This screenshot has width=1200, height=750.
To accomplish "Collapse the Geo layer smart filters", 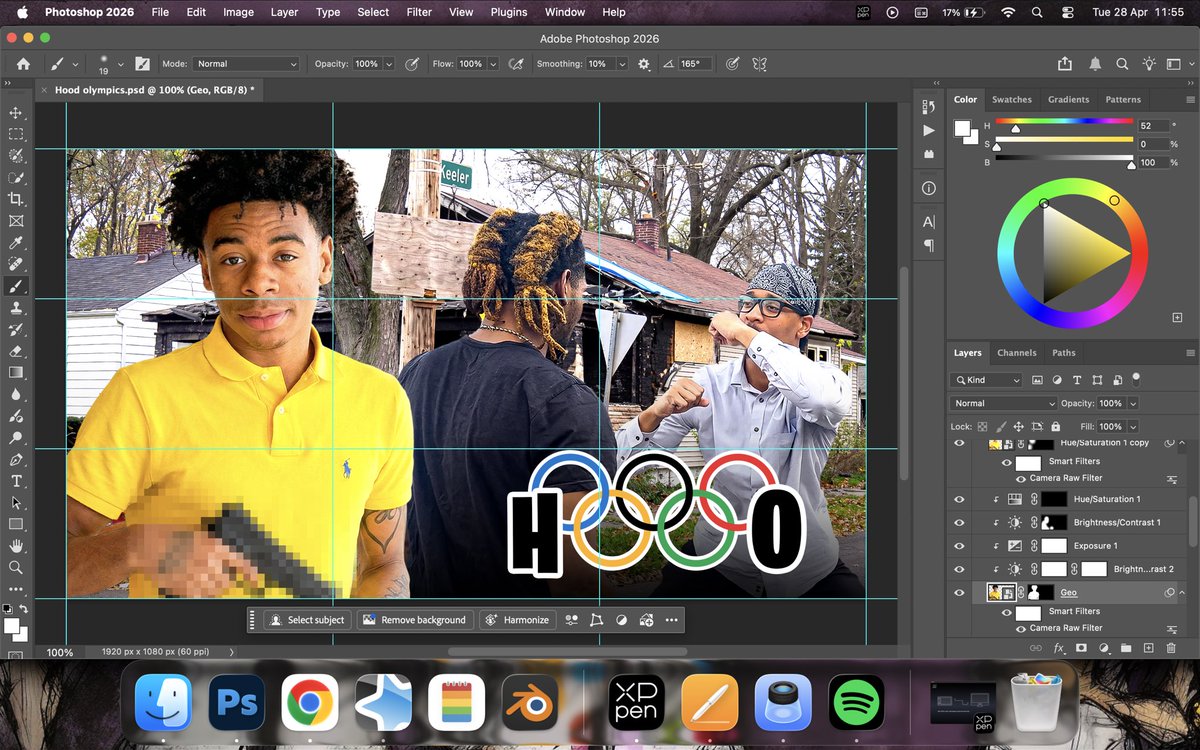I will coord(1182,593).
